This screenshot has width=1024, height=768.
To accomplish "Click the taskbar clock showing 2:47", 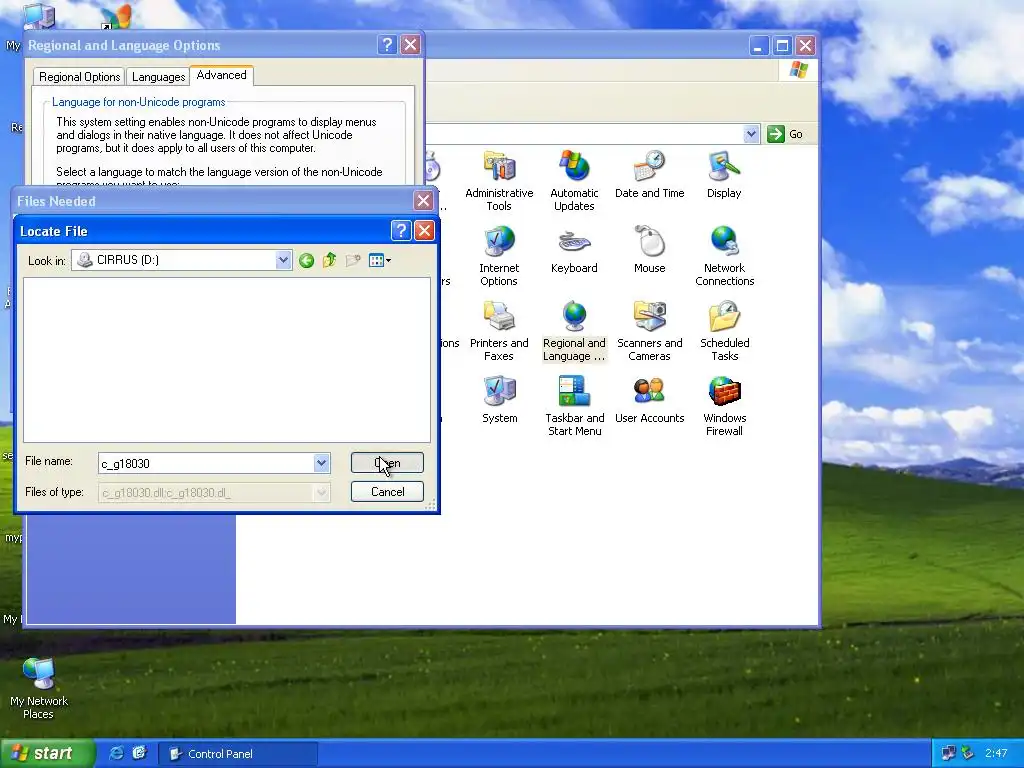I will pyautogui.click(x=996, y=753).
